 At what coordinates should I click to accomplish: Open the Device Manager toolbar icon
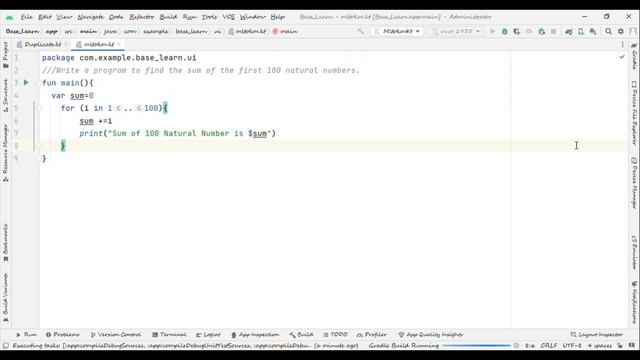[x=581, y=31]
